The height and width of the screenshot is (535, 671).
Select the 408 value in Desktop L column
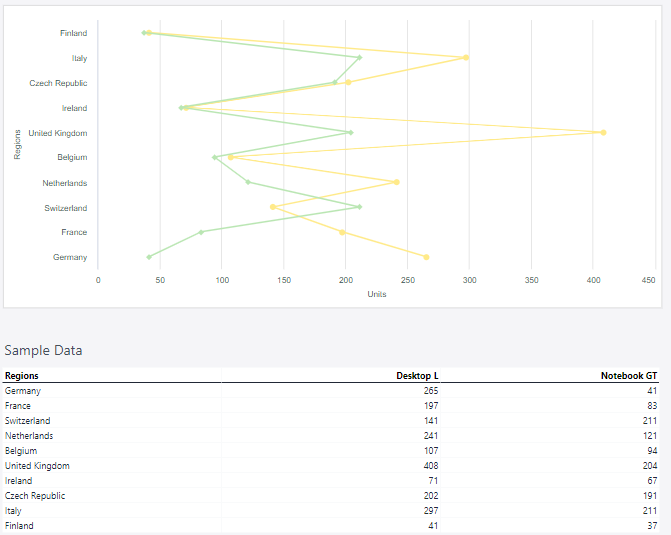[x=431, y=466]
